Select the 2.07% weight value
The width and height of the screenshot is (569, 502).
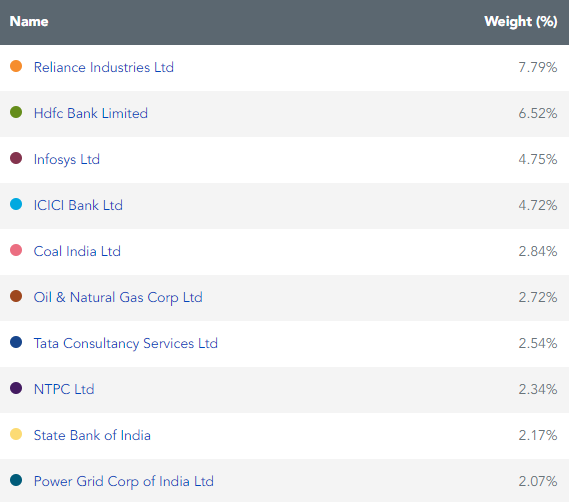[538, 481]
